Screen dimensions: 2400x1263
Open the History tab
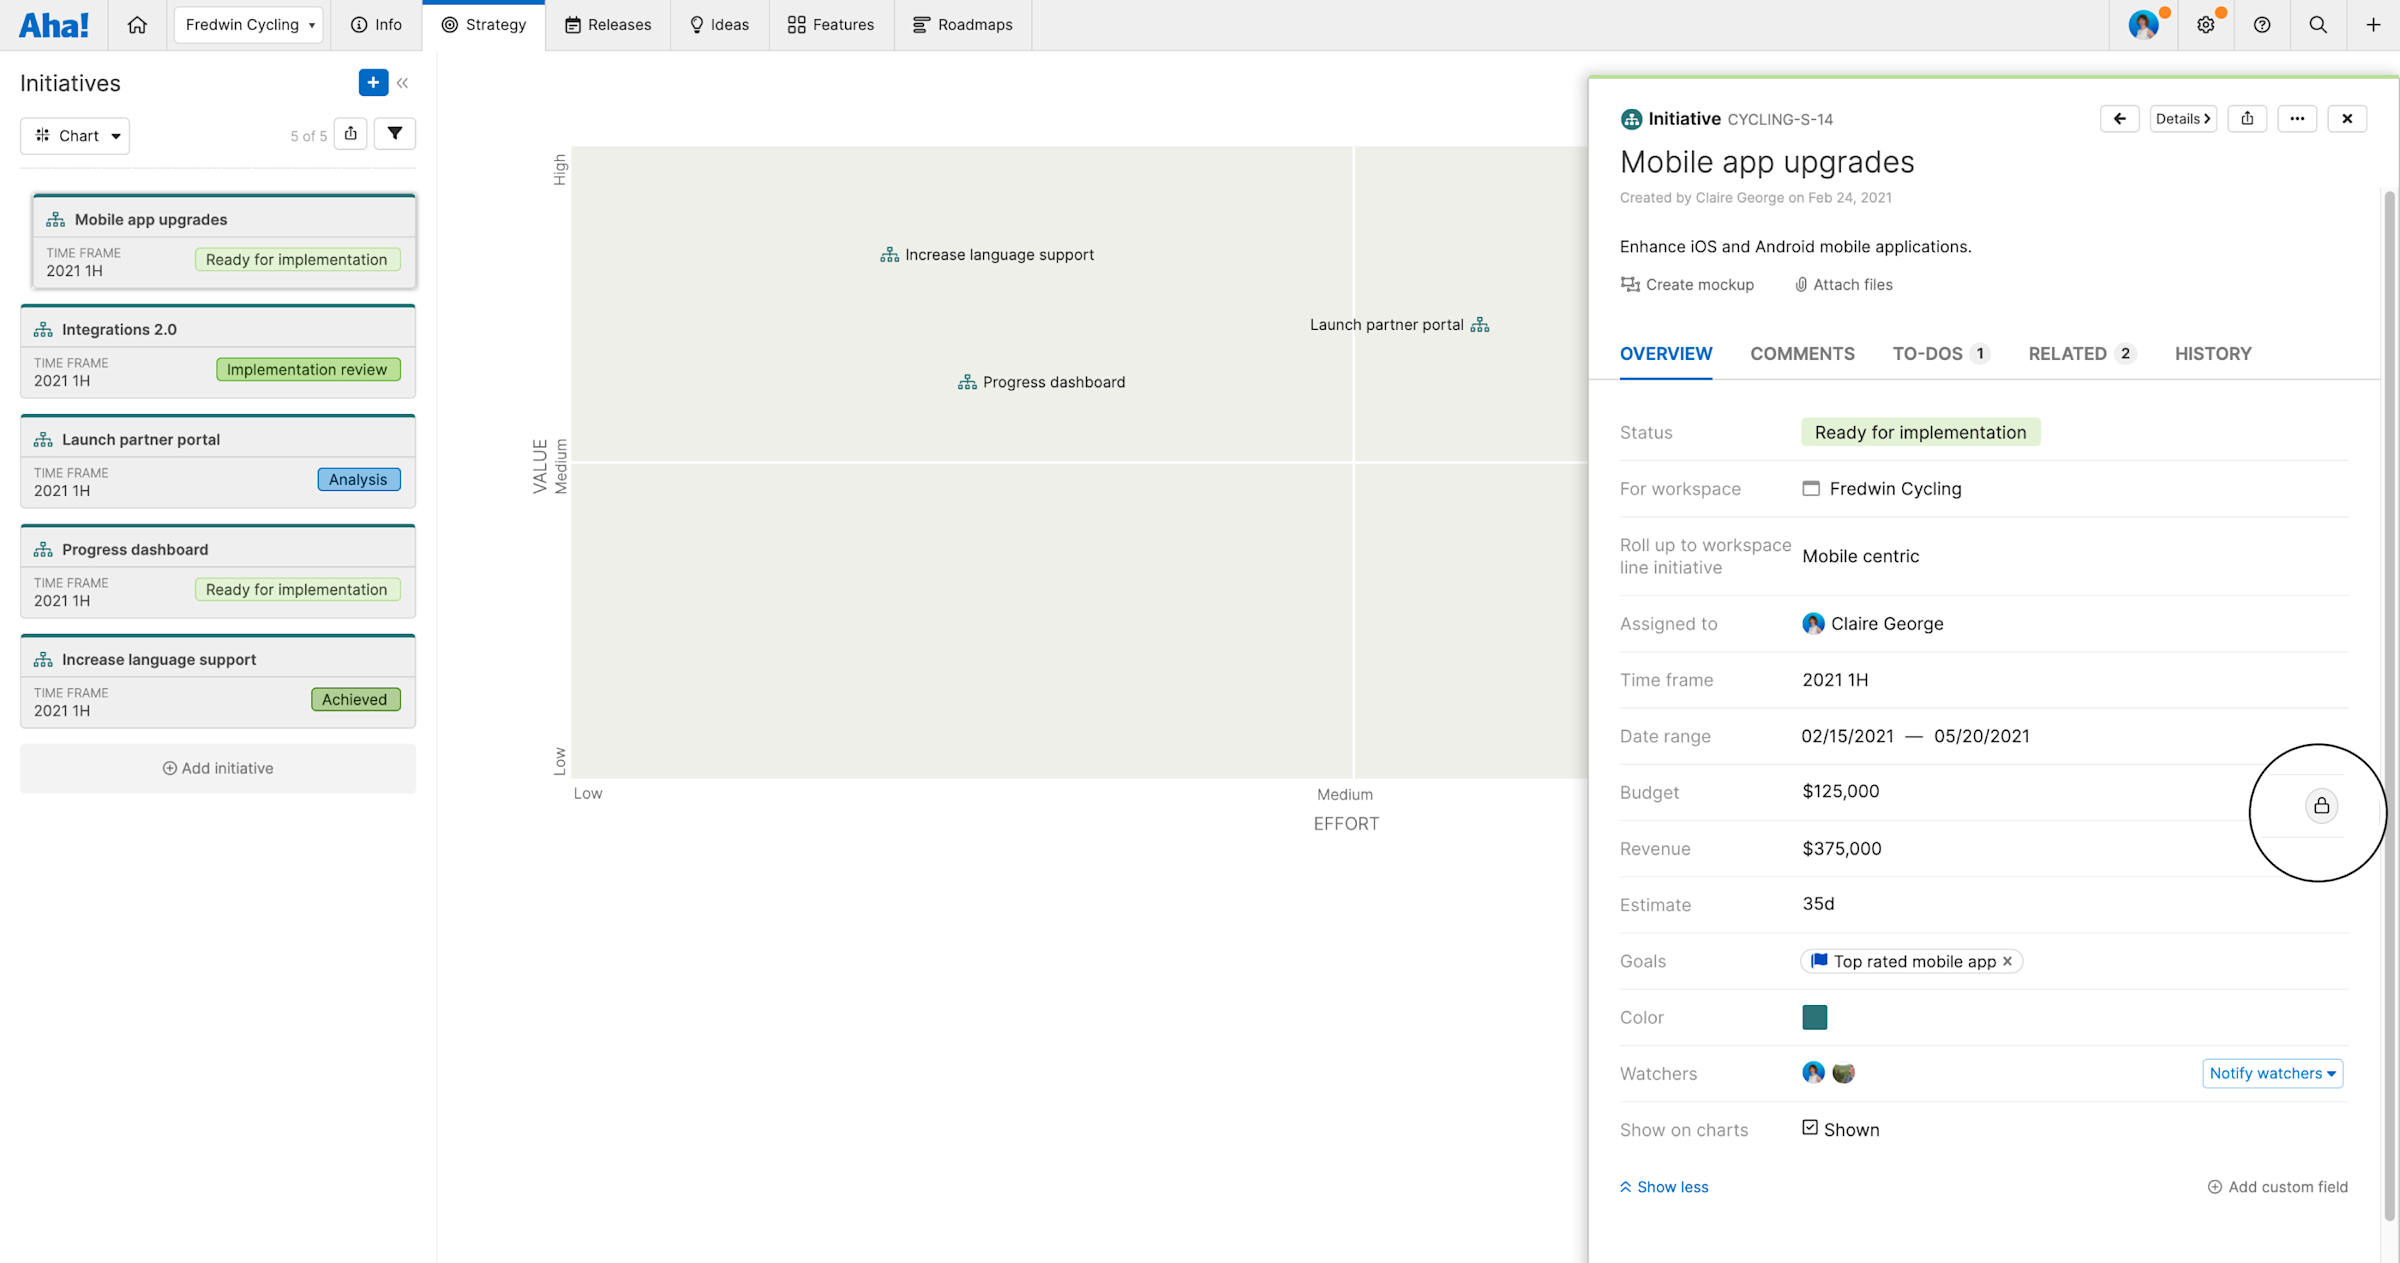click(2213, 353)
